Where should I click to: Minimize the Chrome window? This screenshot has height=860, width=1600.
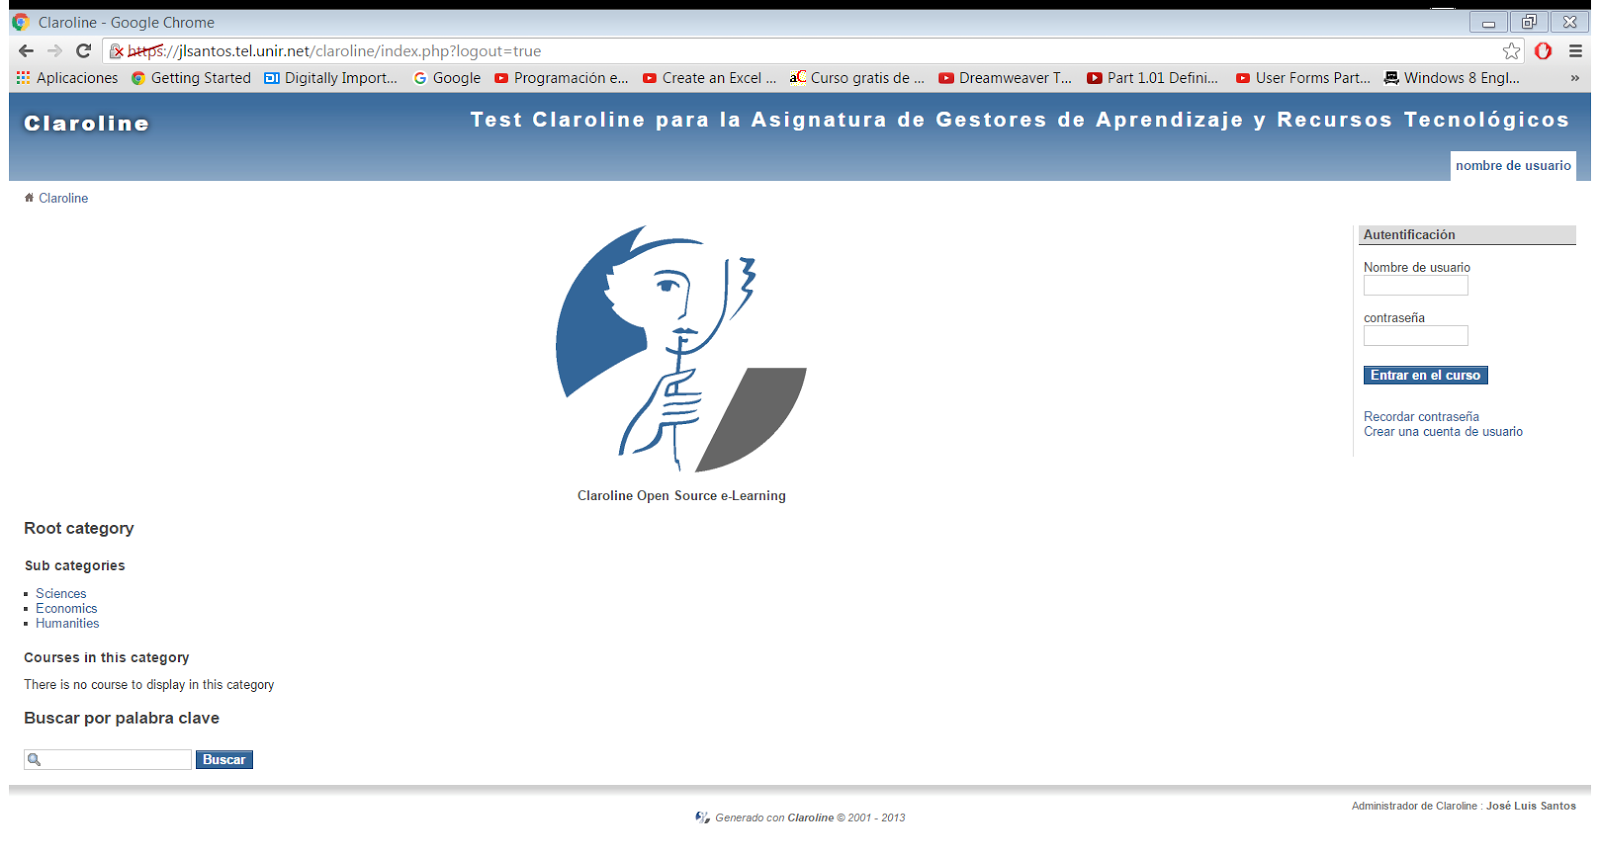[x=1488, y=22]
